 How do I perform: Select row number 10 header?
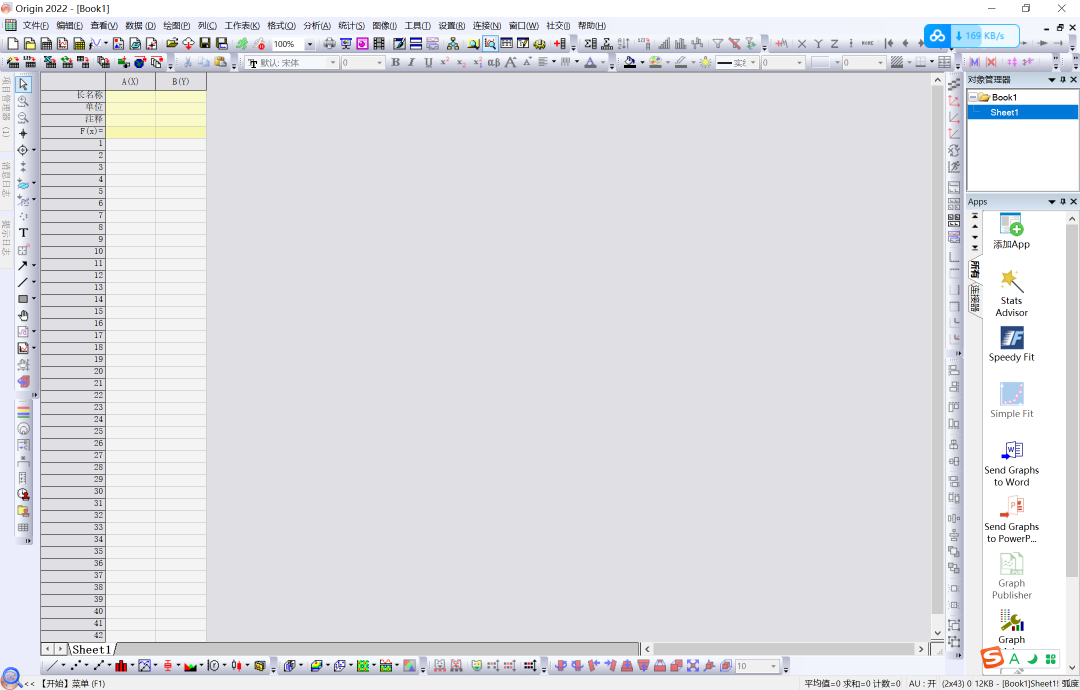(x=73, y=251)
